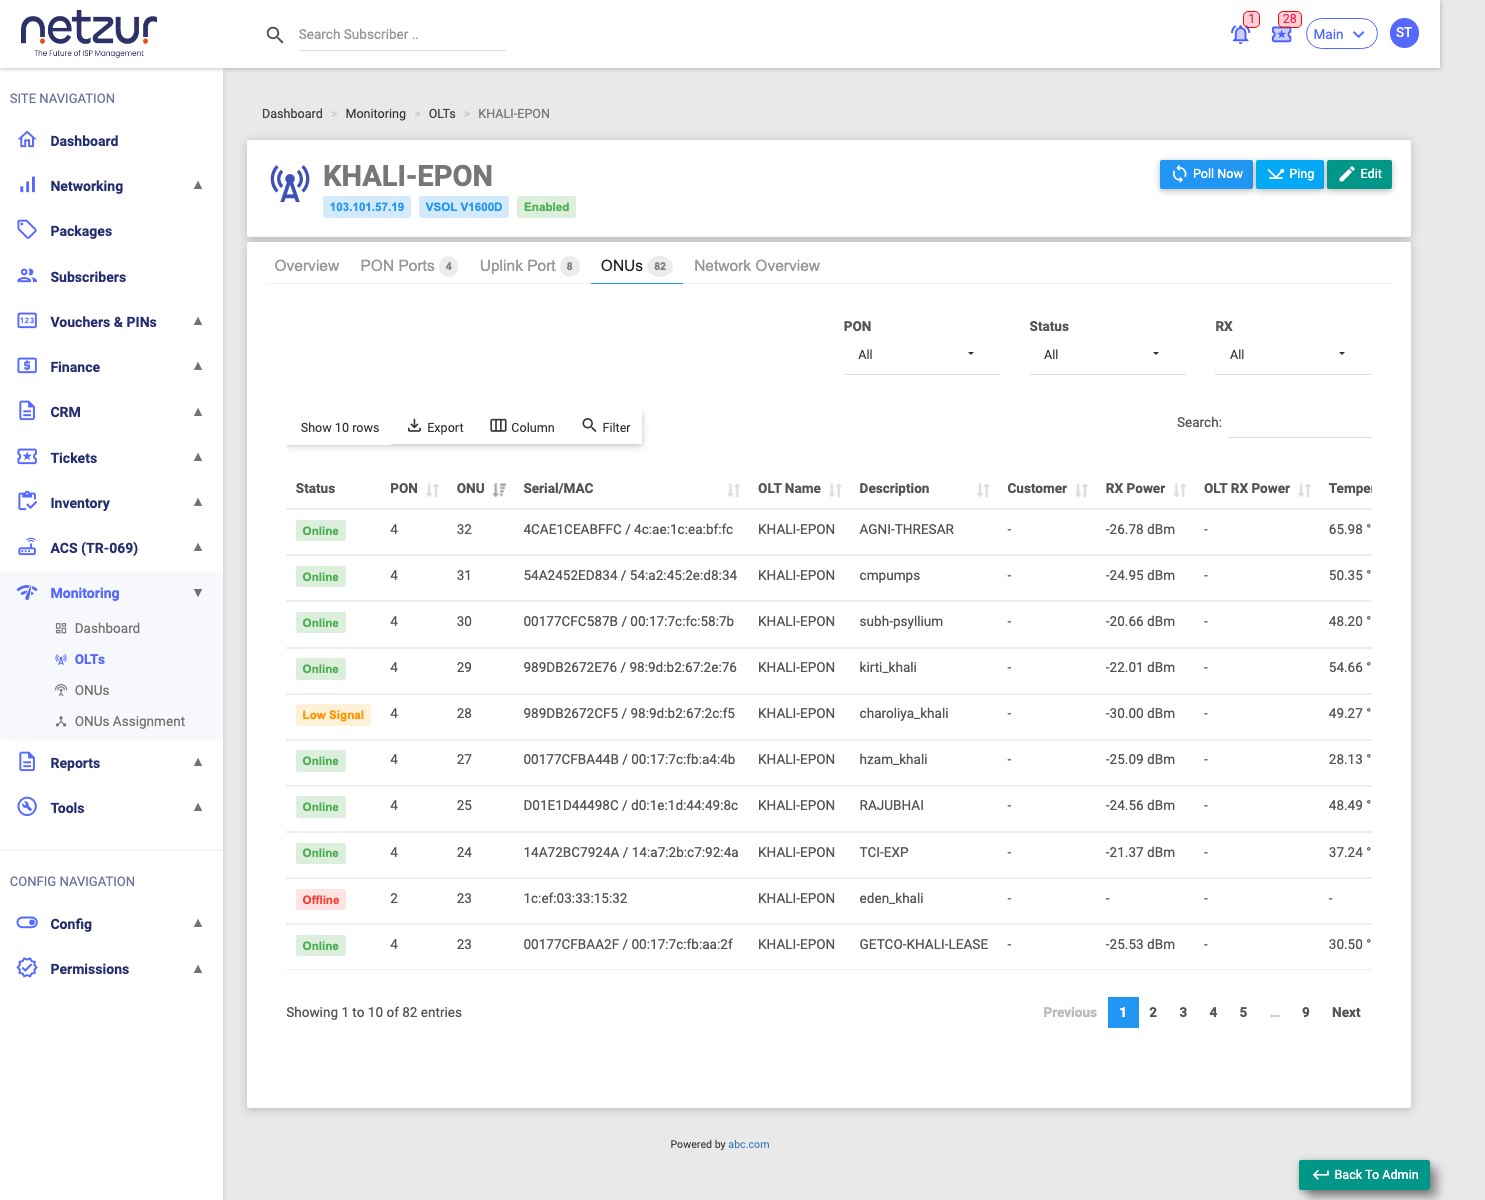Collapse the Monitoring menu arrow

click(198, 592)
